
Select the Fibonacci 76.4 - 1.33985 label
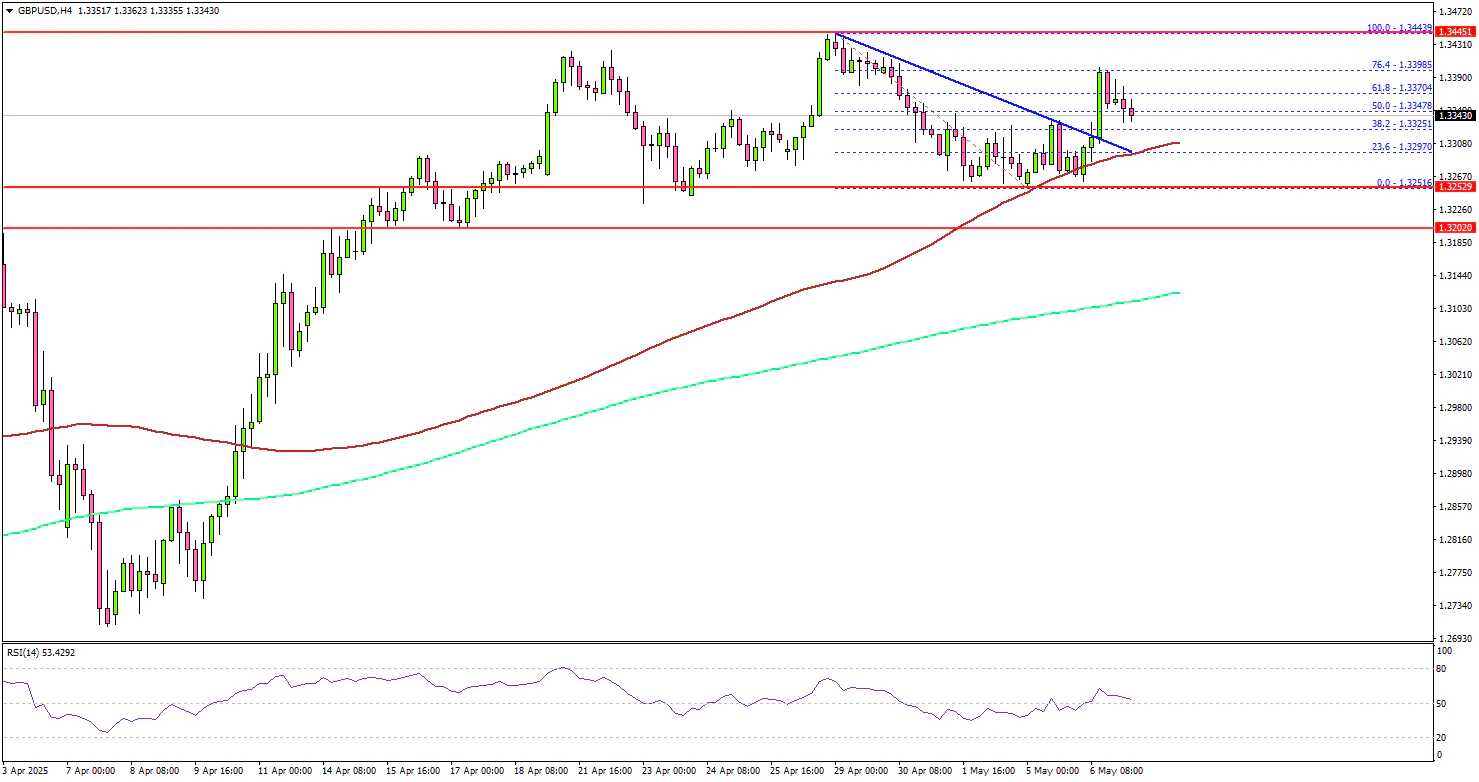click(1403, 64)
